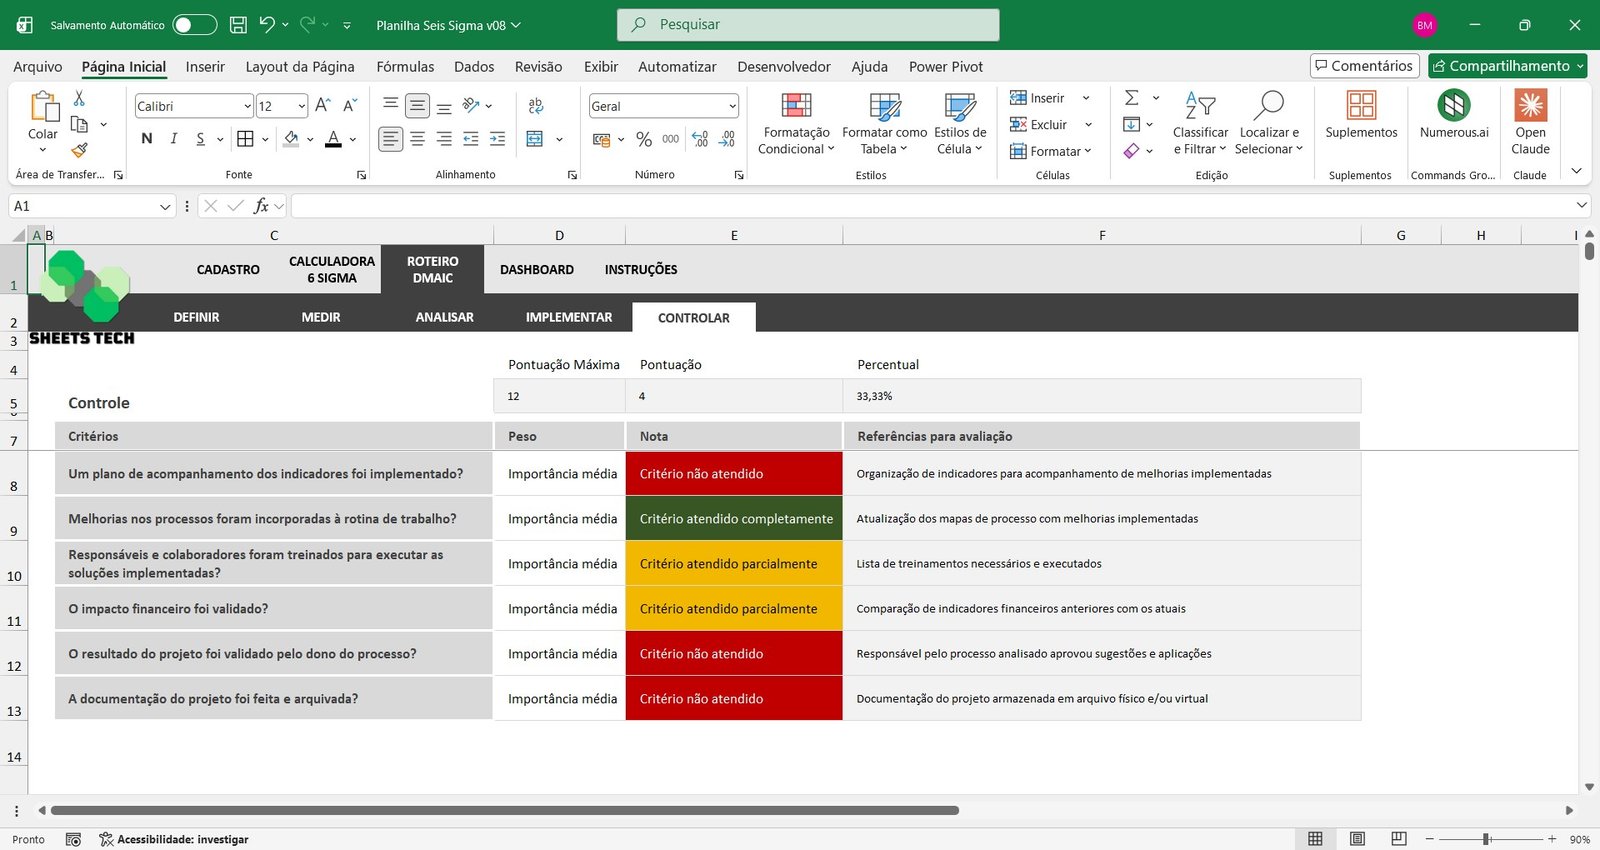Screen dimensions: 1600x850
Task: Click the Format Painter brush icon
Action: [x=79, y=150]
